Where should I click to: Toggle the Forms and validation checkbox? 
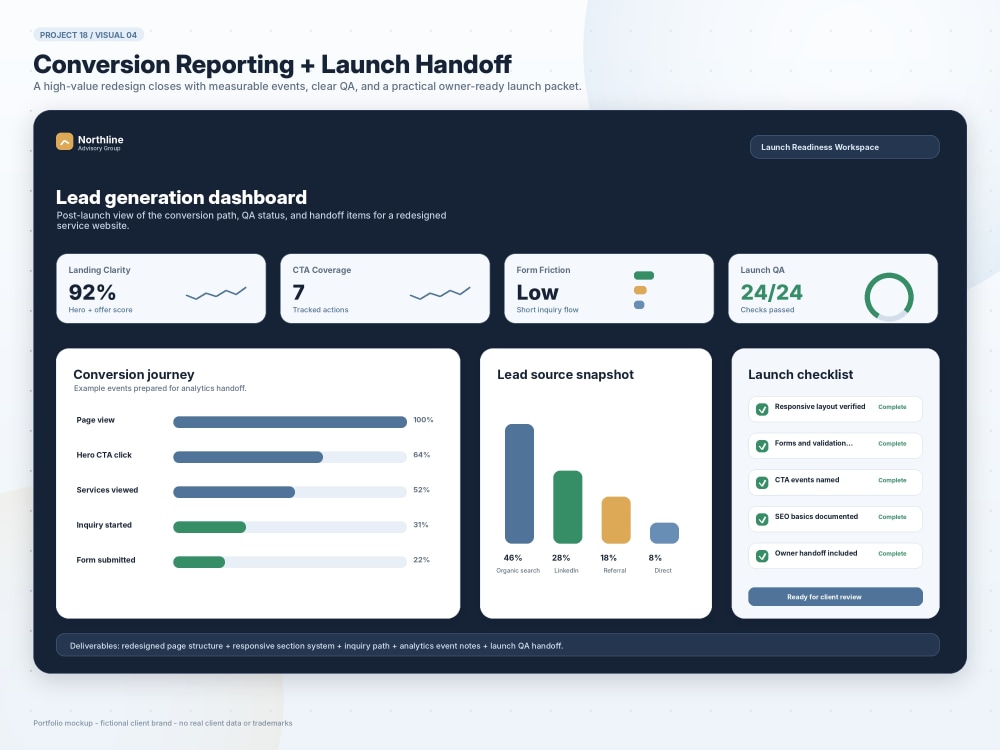point(761,446)
